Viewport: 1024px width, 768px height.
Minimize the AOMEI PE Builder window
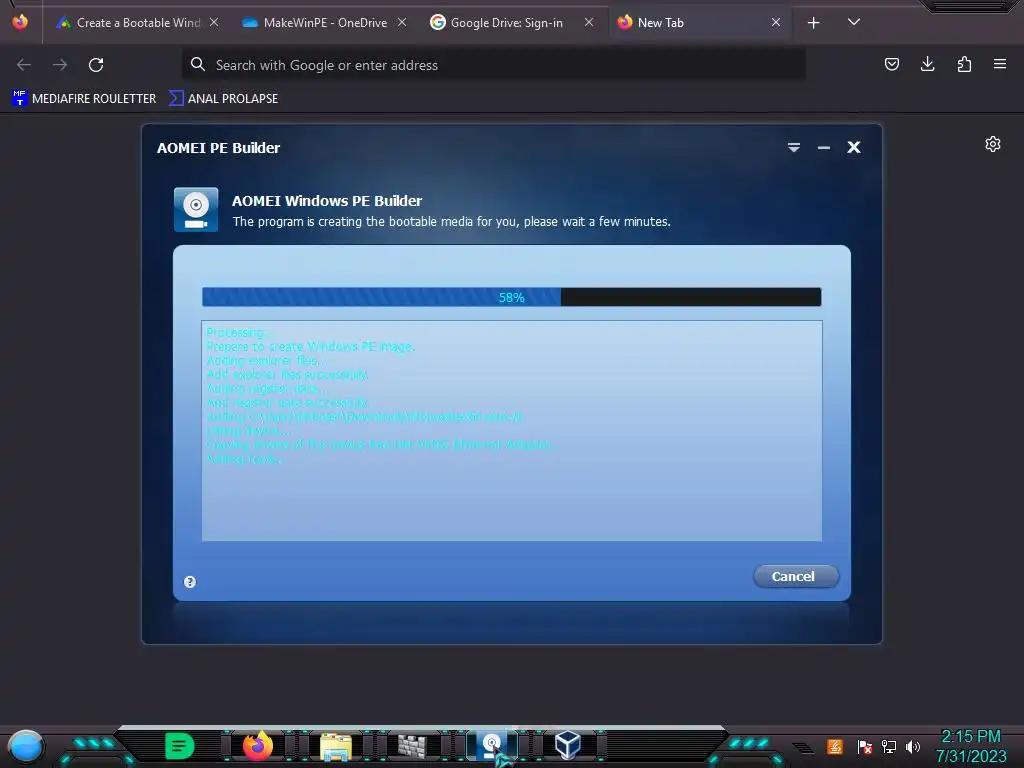(824, 148)
